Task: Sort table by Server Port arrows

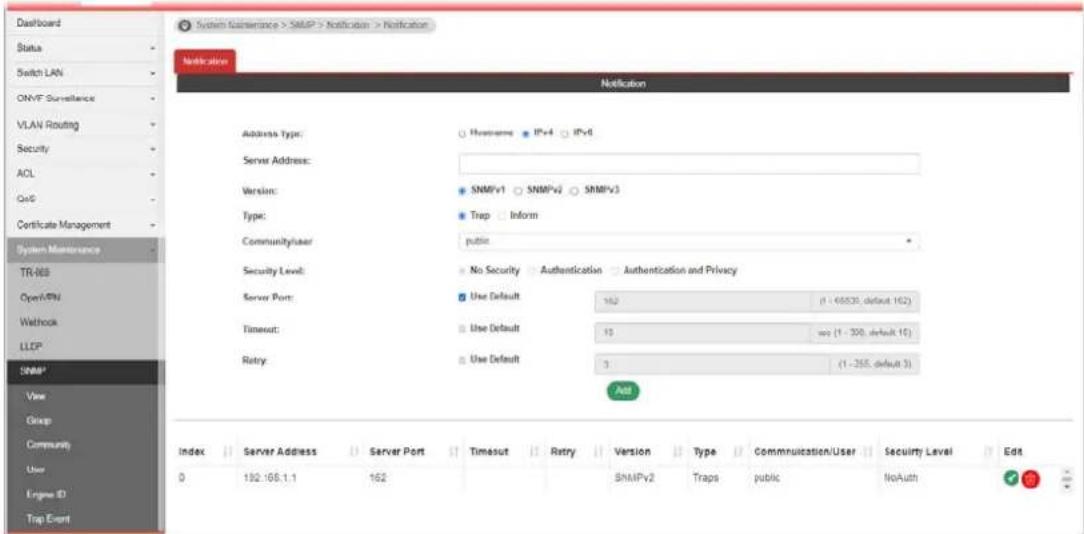Action: point(454,452)
